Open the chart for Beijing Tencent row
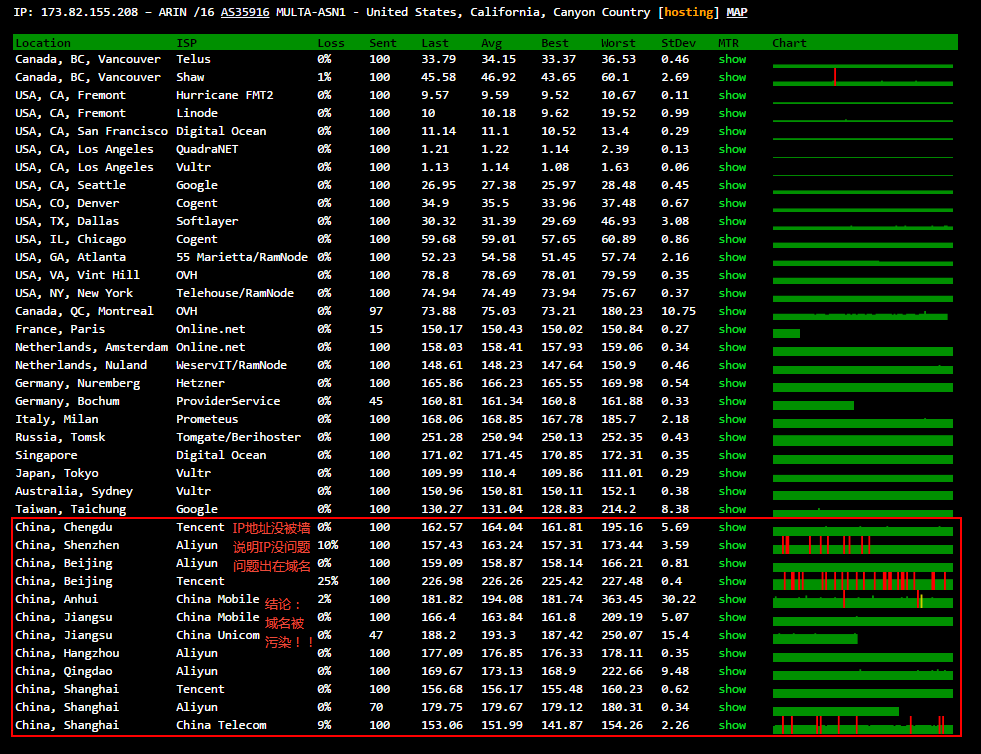Image resolution: width=981 pixels, height=754 pixels. click(863, 581)
